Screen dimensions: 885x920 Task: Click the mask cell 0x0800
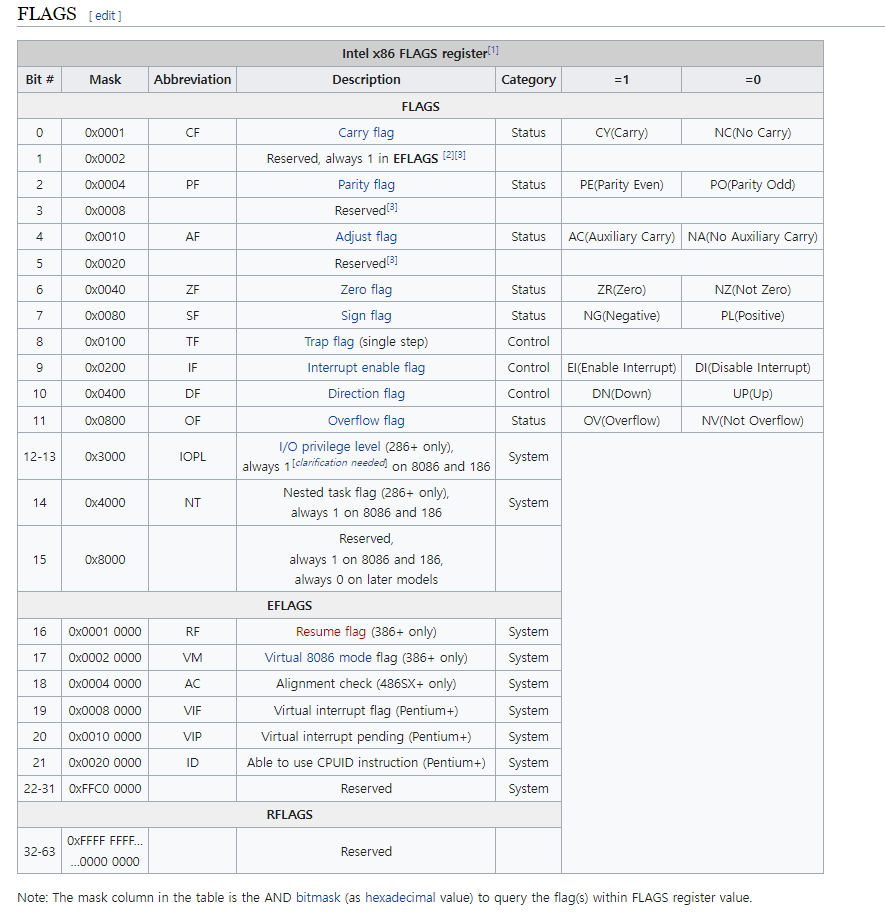tap(105, 421)
